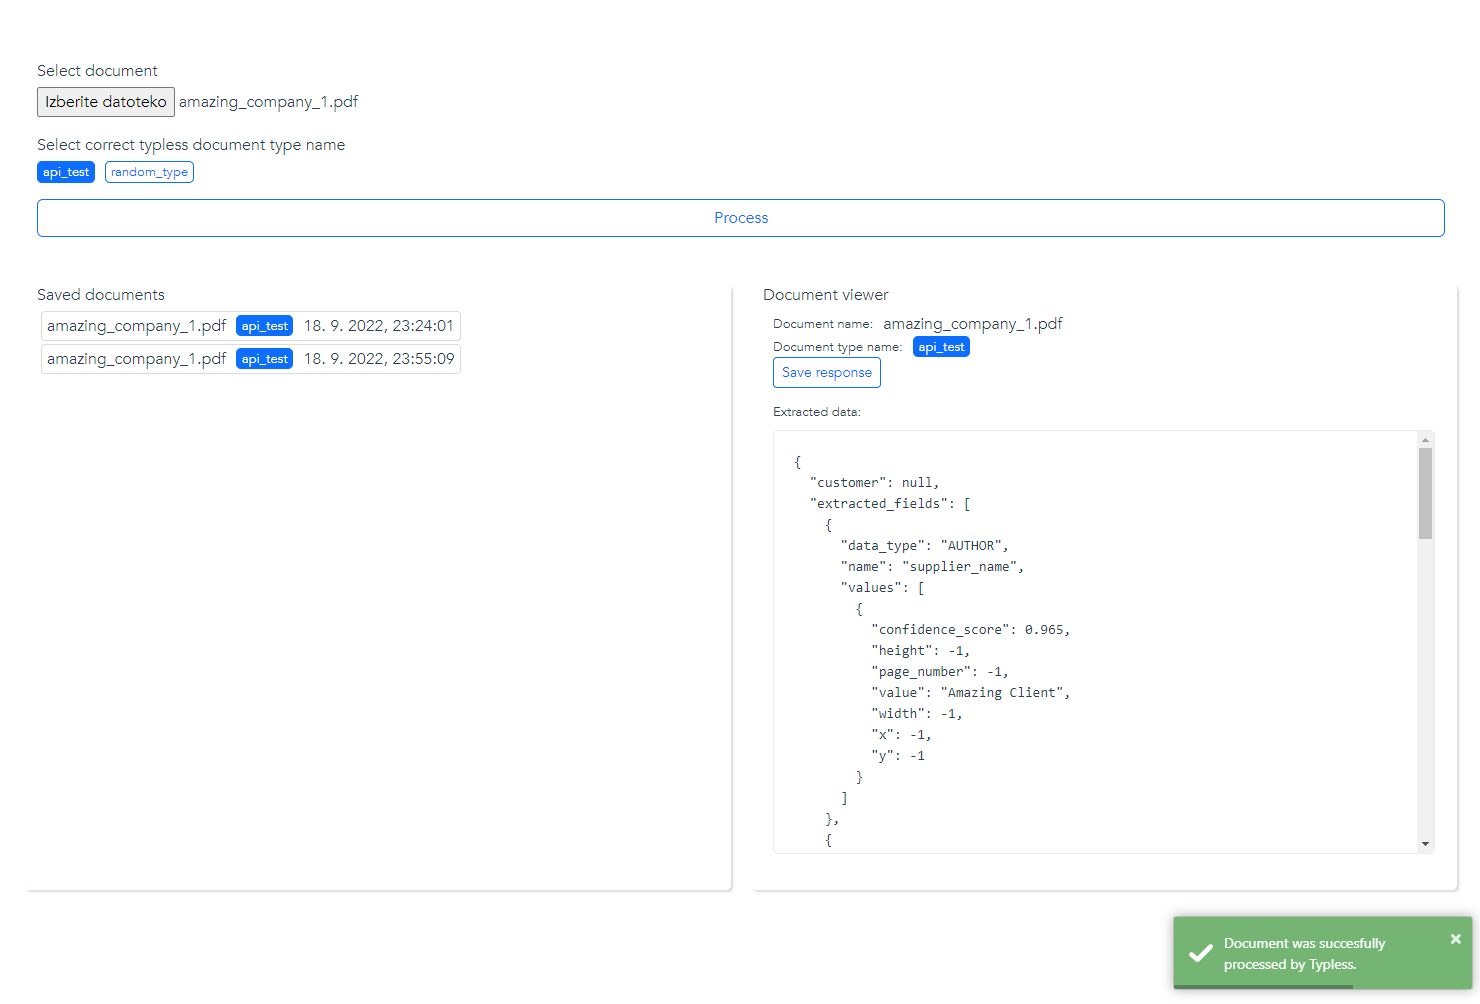Click the api_test badge in Document viewer header

click(x=941, y=346)
